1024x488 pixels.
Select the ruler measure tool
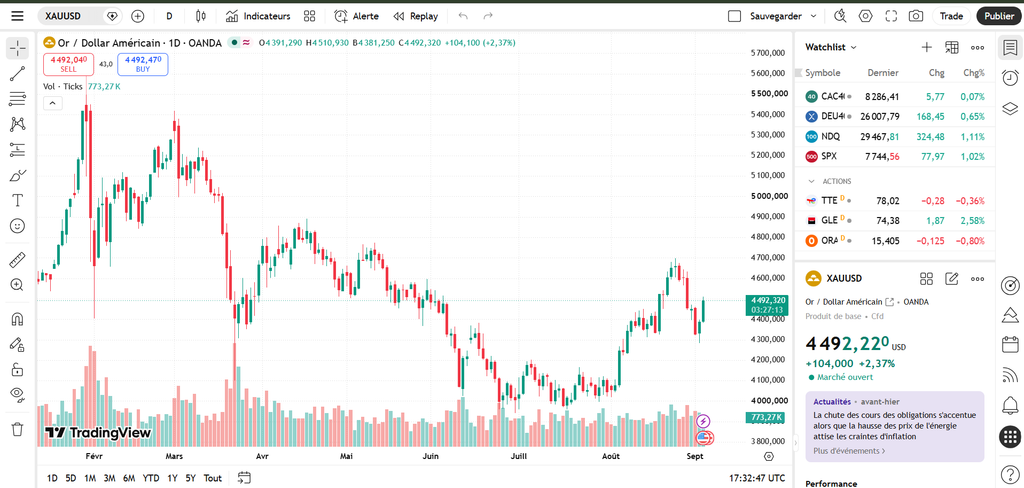(18, 260)
